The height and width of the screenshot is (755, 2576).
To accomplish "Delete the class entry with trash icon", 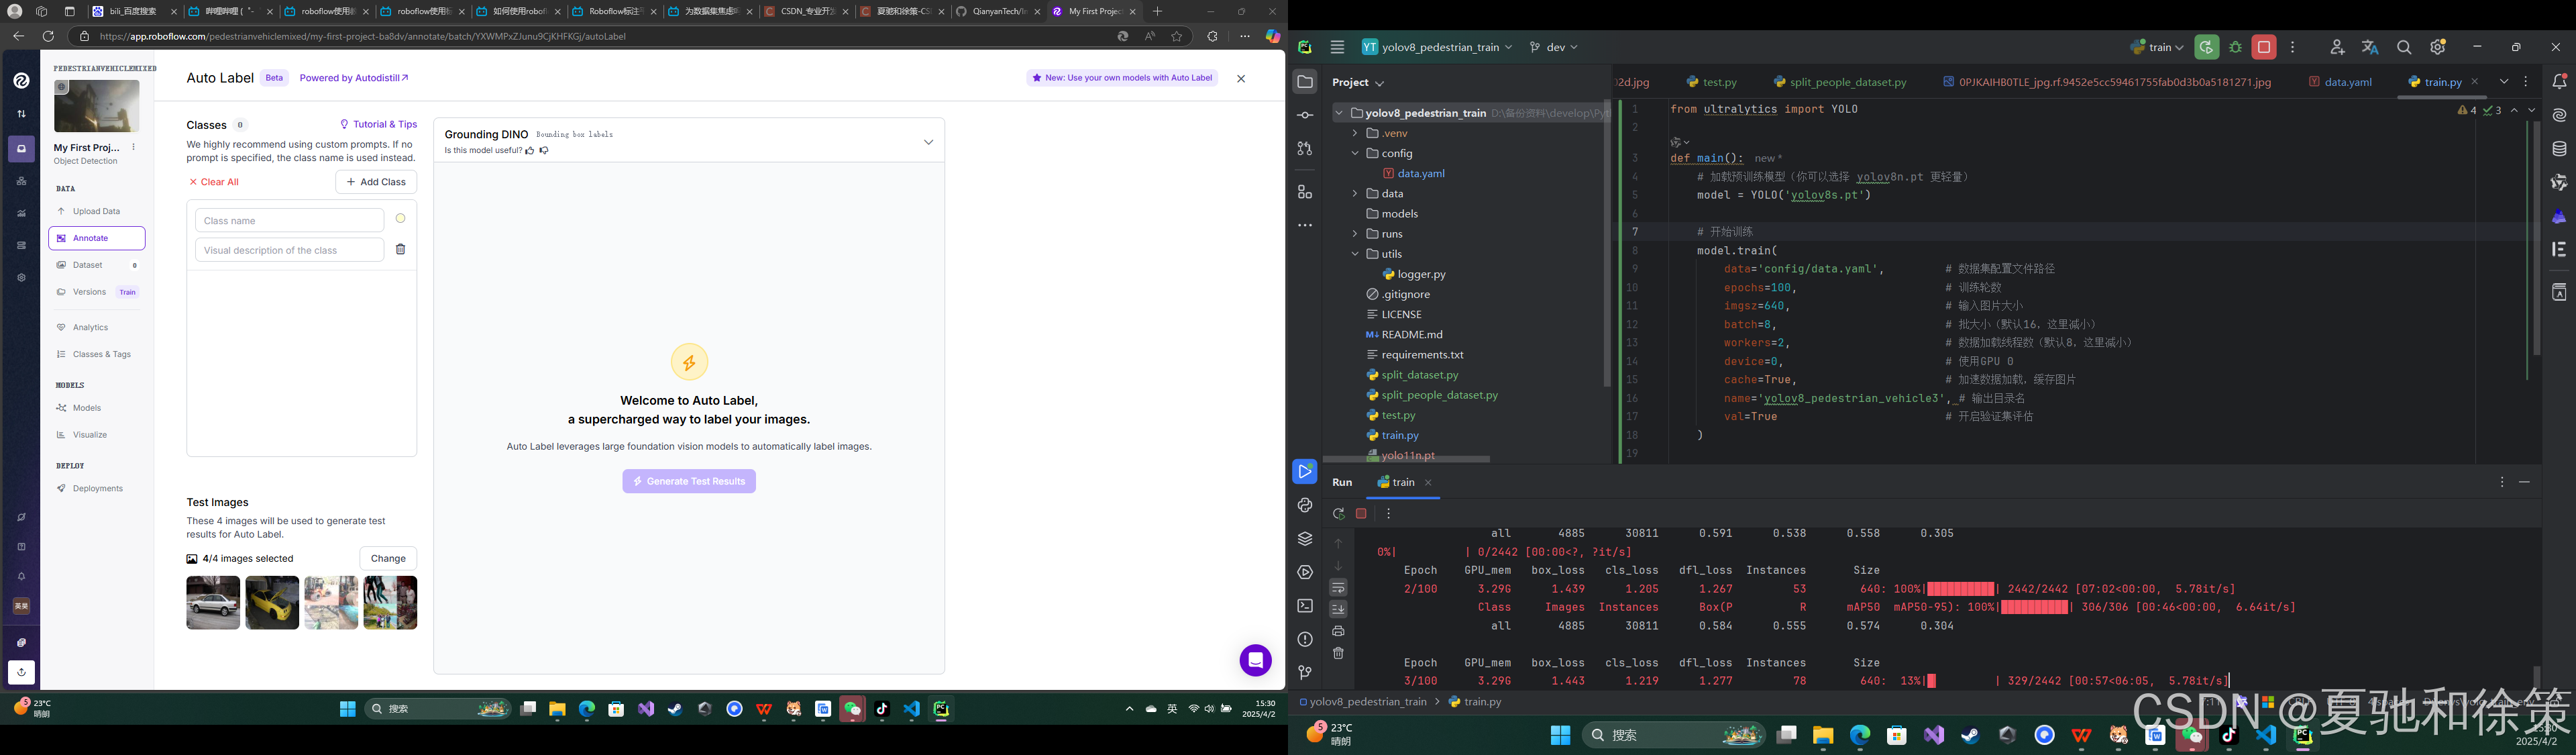I will 400,249.
